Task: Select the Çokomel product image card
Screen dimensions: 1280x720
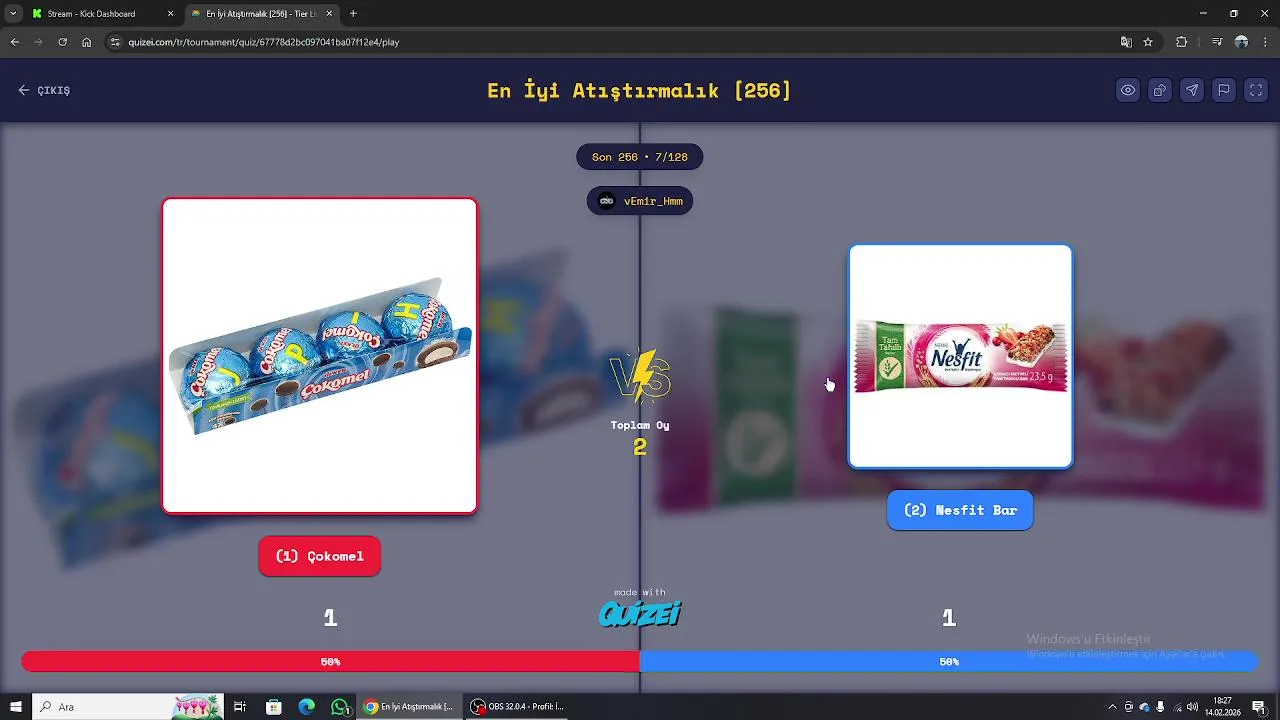Action: tap(320, 356)
